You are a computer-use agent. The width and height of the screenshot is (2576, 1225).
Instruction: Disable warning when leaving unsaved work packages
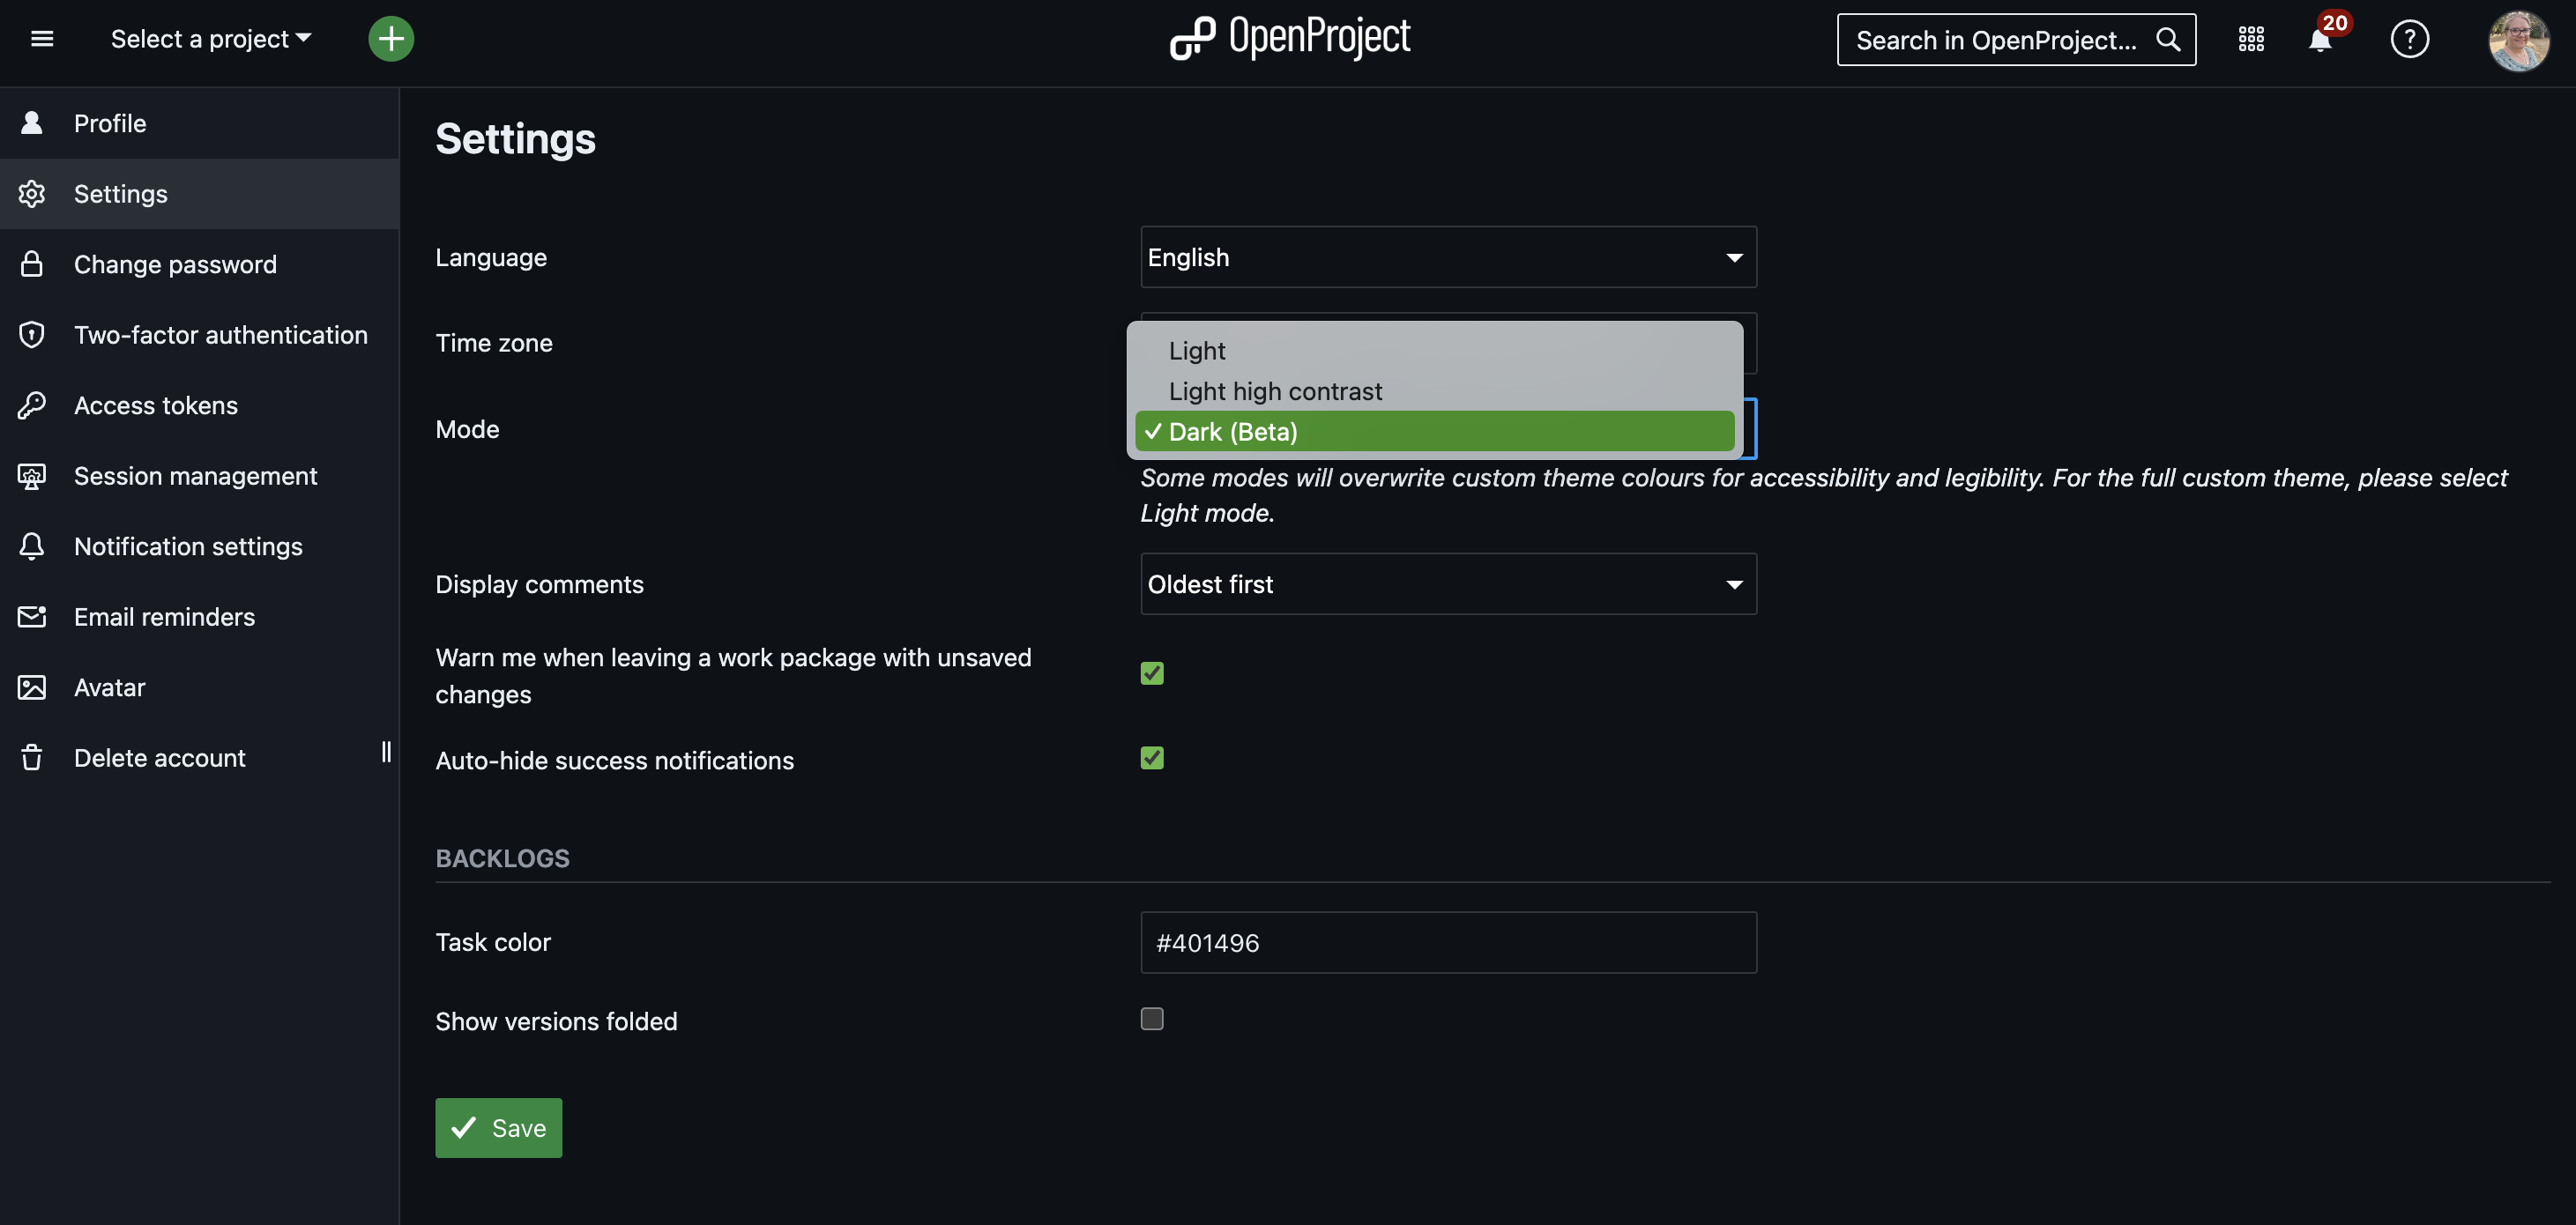pyautogui.click(x=1151, y=673)
